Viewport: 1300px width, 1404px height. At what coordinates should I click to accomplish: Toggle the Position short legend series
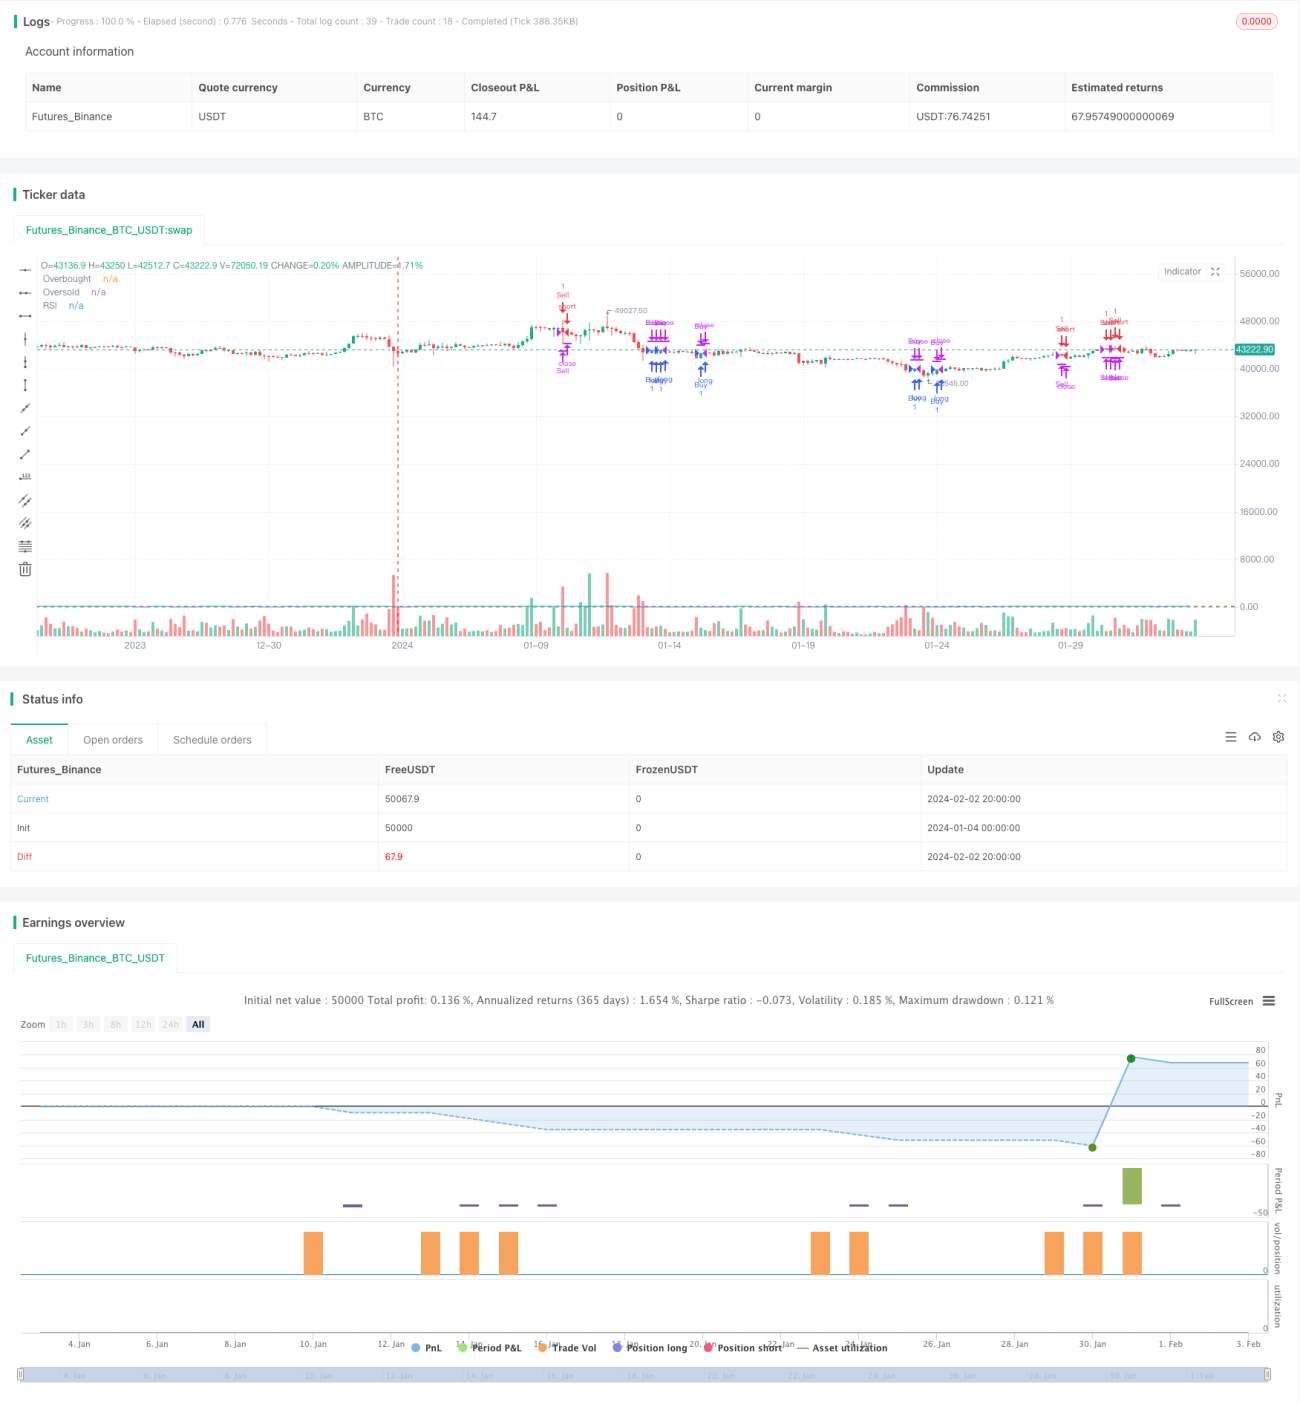743,1348
